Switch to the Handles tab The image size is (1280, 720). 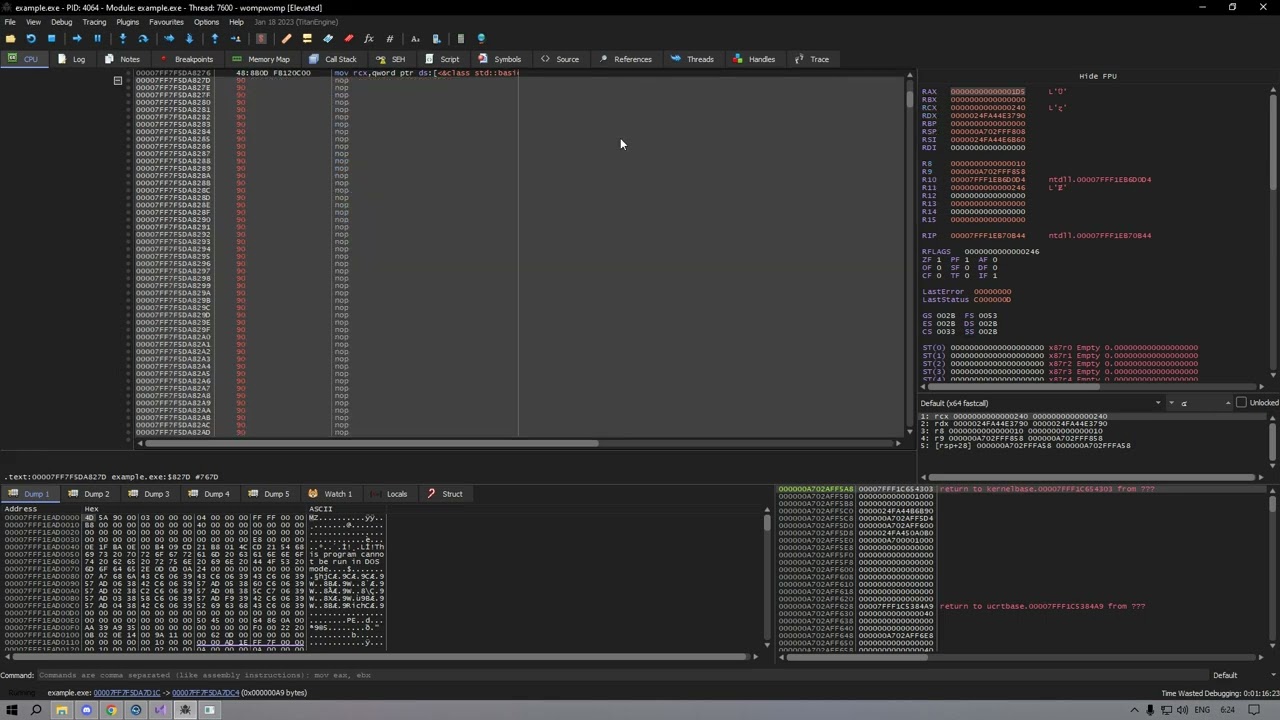coord(754,59)
